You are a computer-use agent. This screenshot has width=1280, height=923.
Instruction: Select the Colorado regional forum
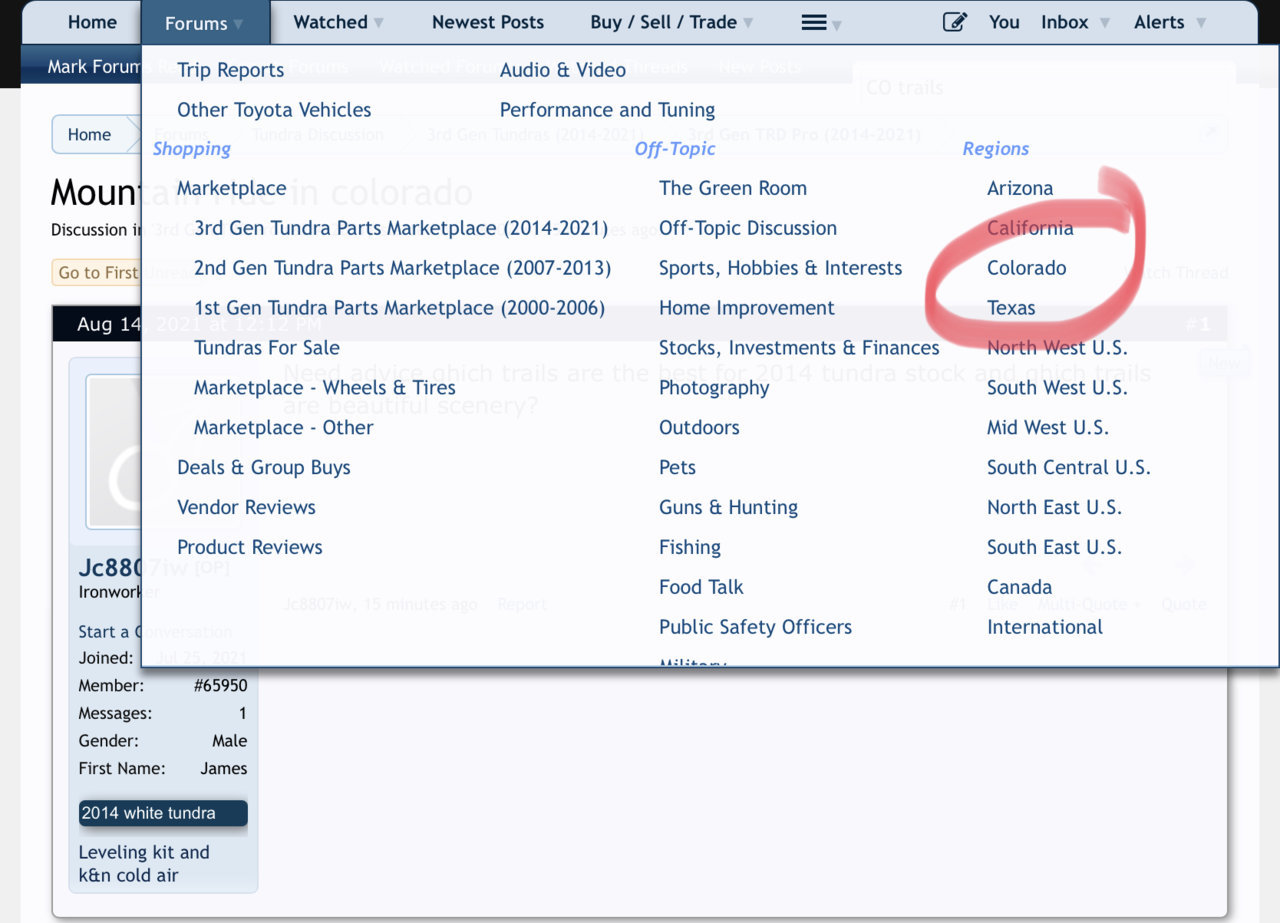point(1026,268)
